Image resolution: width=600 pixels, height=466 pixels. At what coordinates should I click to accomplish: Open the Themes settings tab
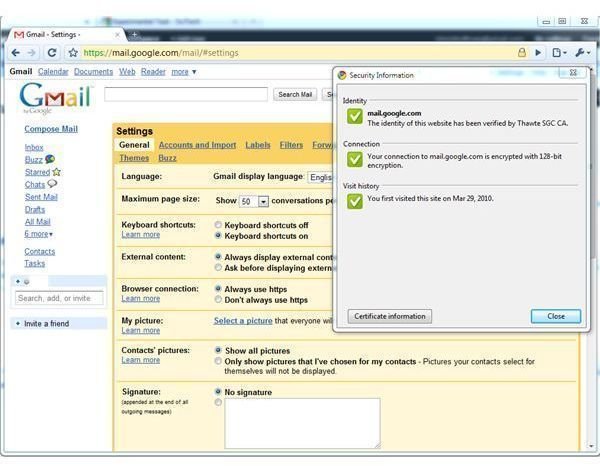[134, 158]
